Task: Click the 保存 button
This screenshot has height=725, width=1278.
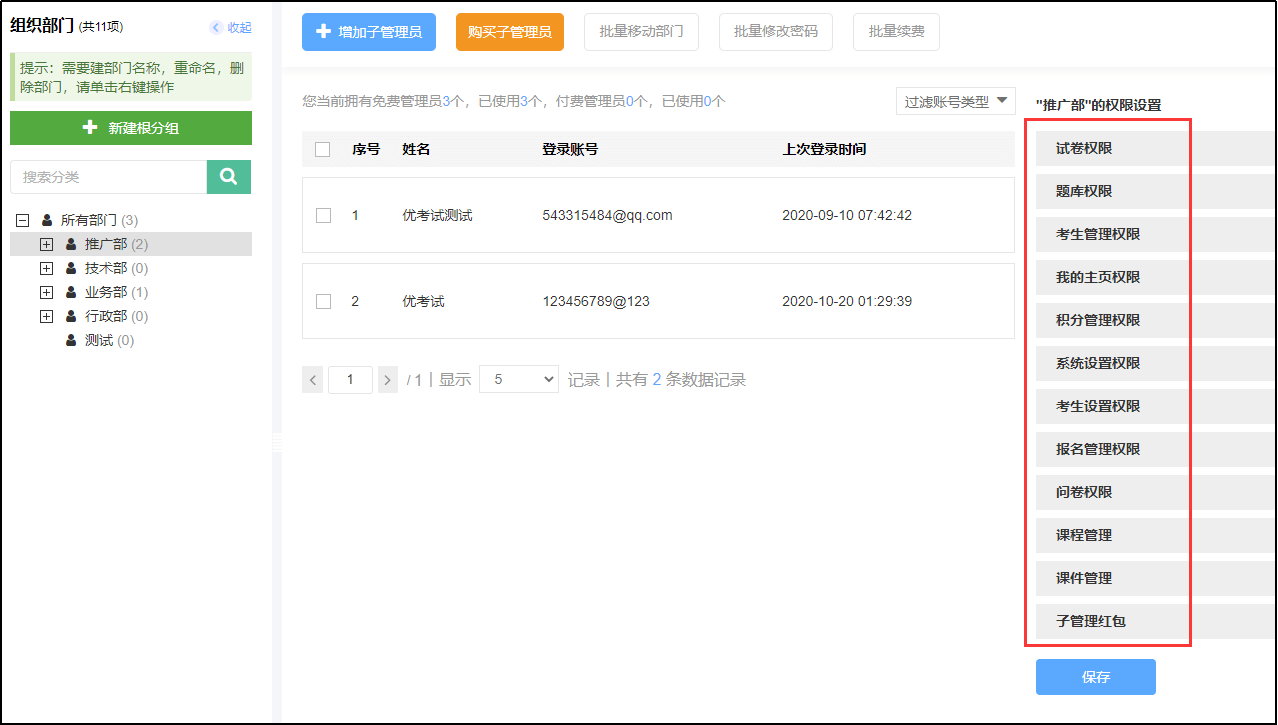Action: (x=1096, y=677)
